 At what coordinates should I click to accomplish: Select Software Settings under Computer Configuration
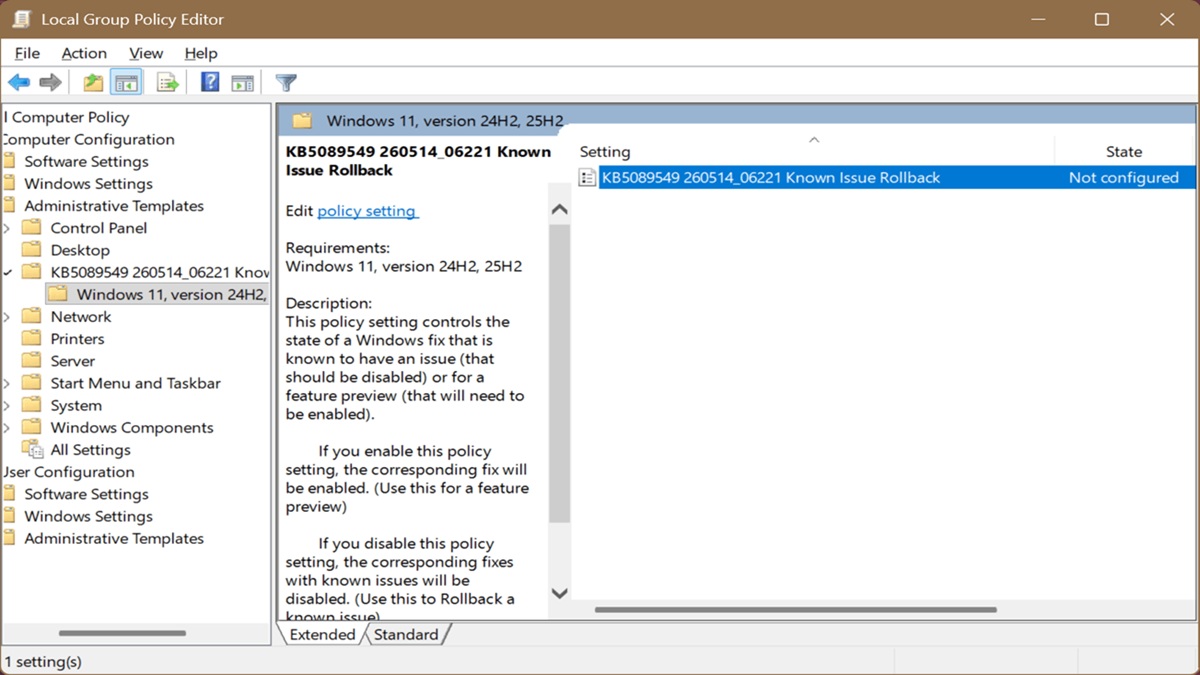pos(86,161)
